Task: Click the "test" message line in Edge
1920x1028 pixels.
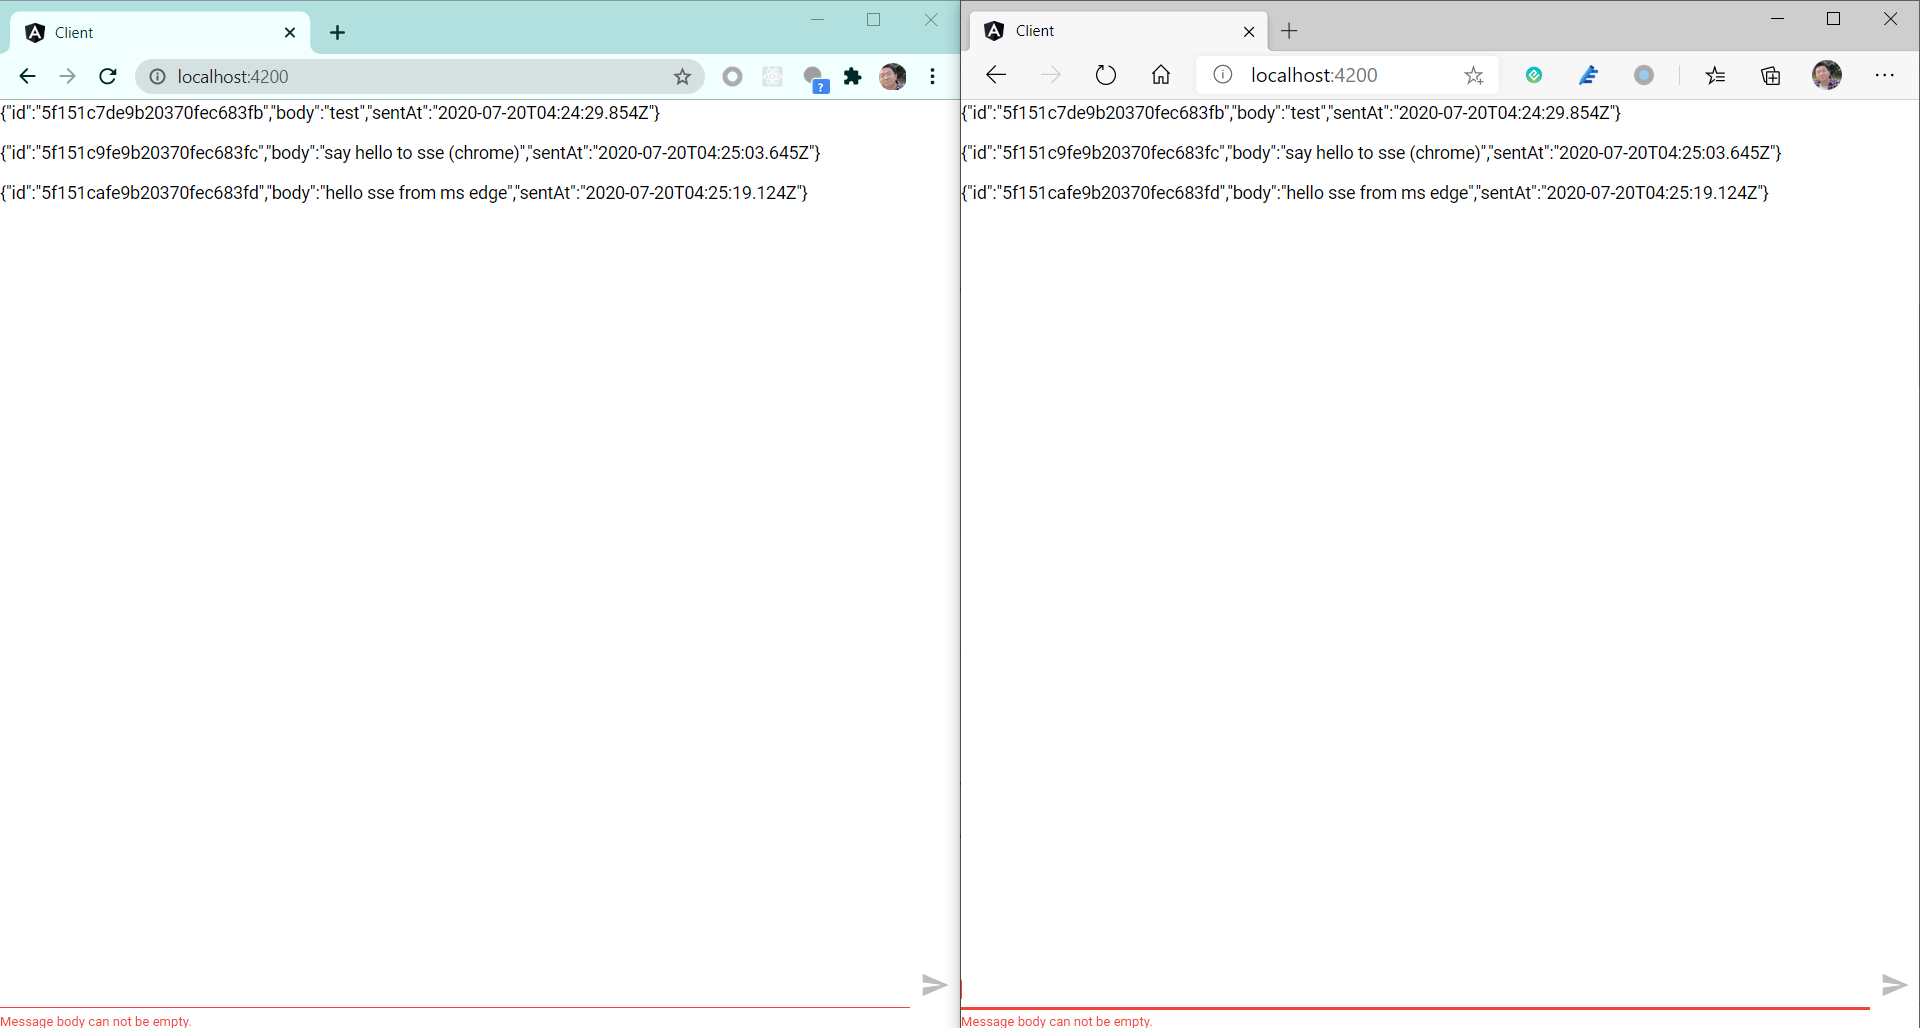Action: (1291, 113)
